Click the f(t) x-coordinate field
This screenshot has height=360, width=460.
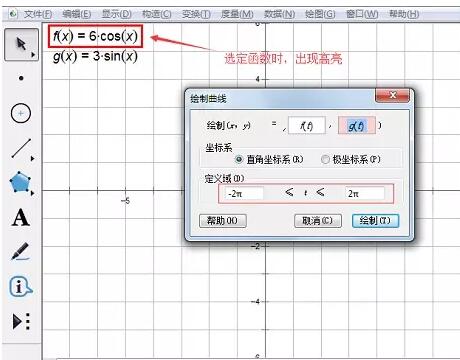[x=306, y=126]
